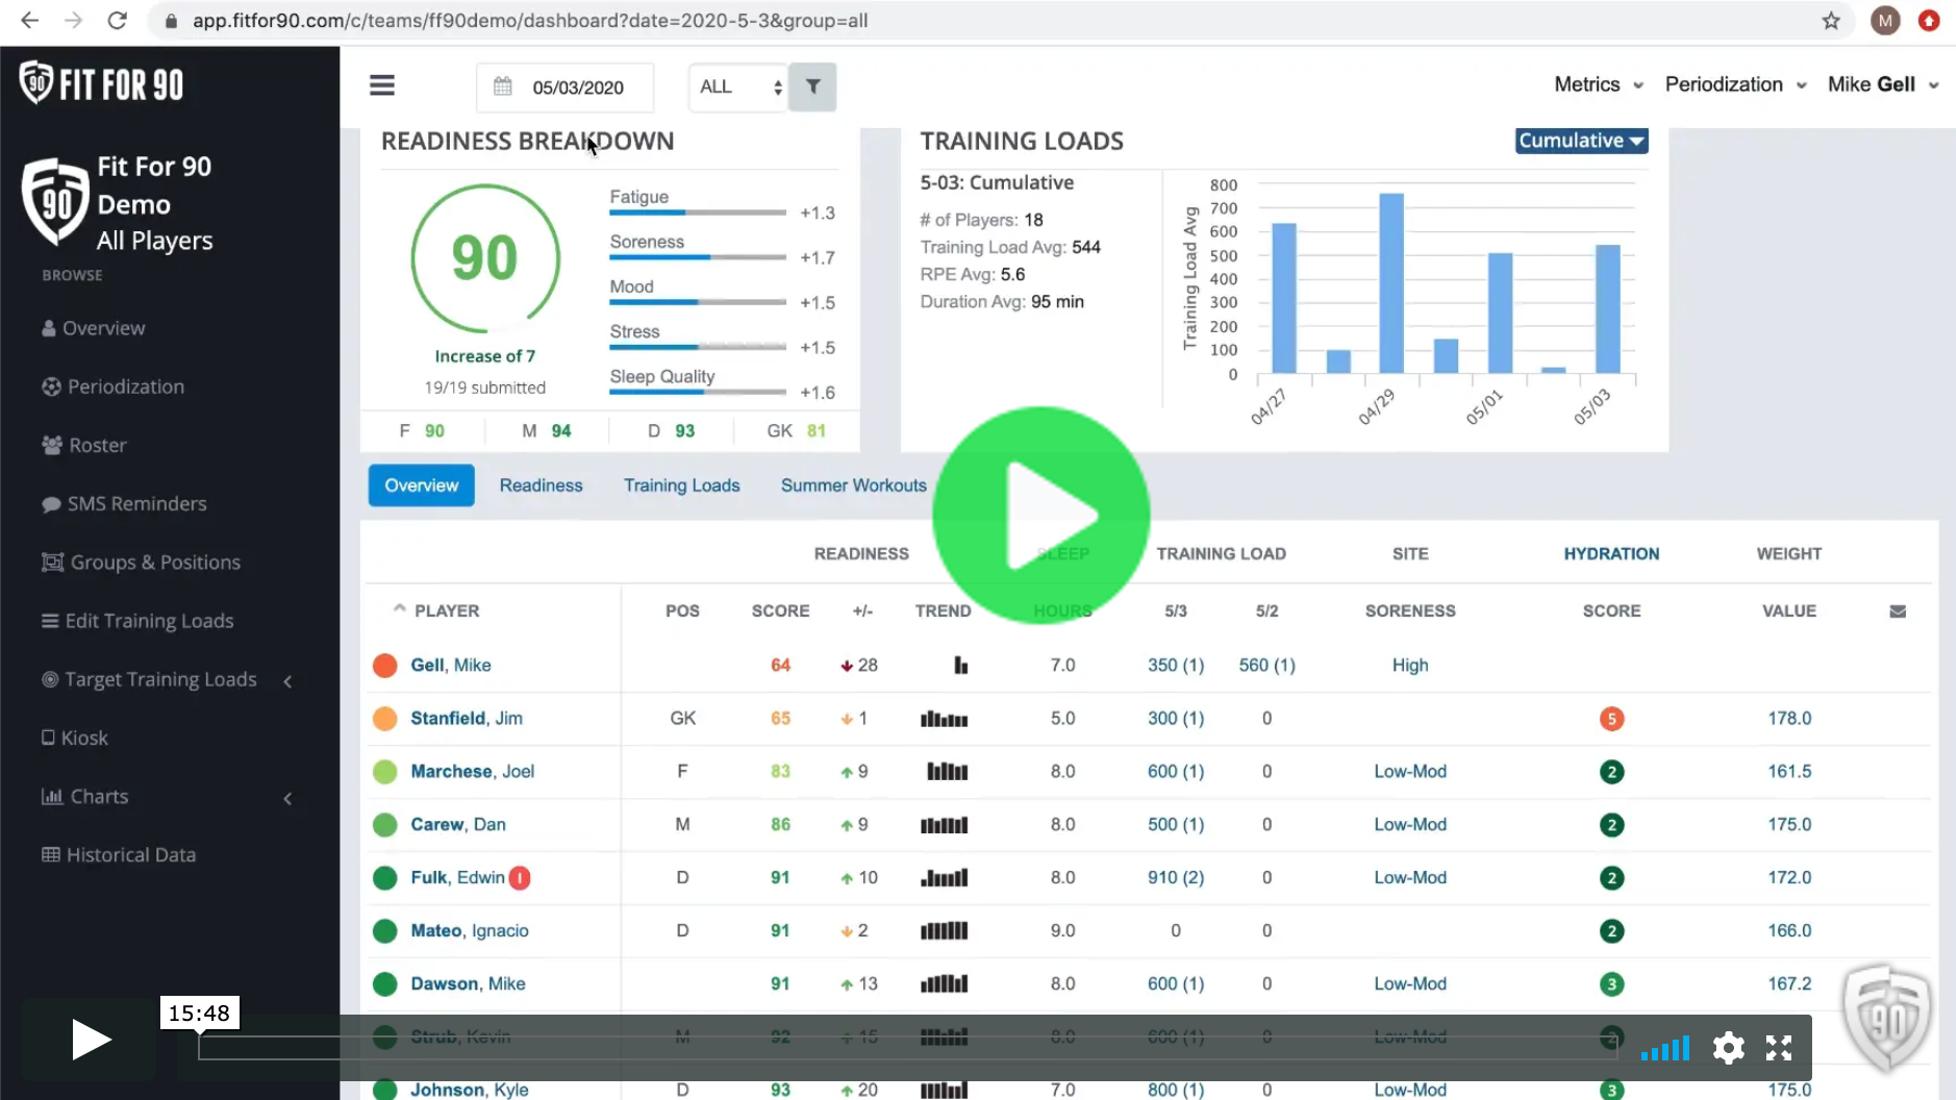The height and width of the screenshot is (1100, 1956).
Task: Click the HYDRATION column header
Action: tap(1611, 554)
